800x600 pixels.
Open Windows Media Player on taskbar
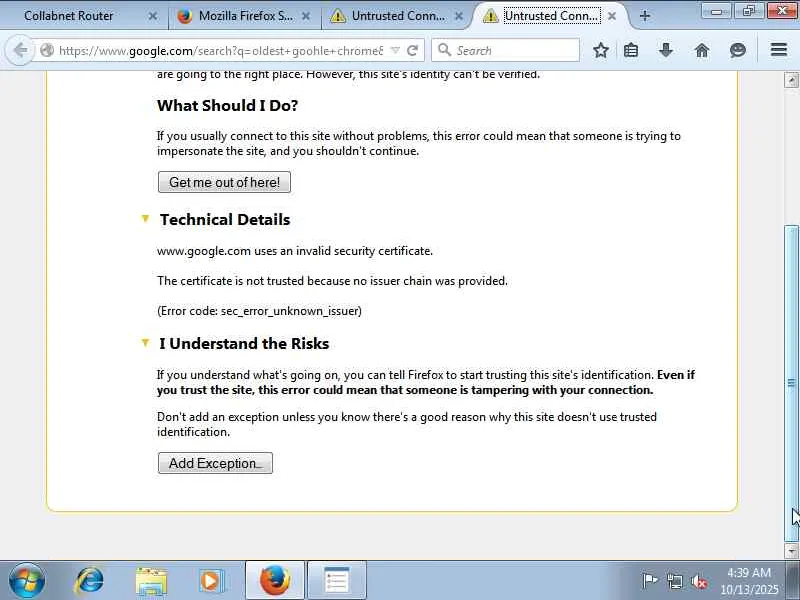tap(210, 581)
